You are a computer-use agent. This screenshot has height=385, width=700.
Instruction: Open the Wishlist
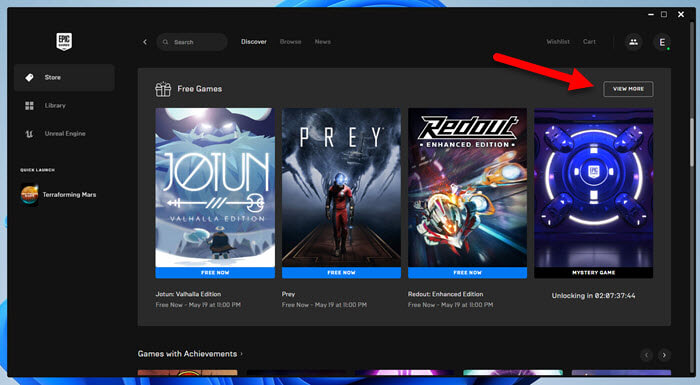coord(558,42)
